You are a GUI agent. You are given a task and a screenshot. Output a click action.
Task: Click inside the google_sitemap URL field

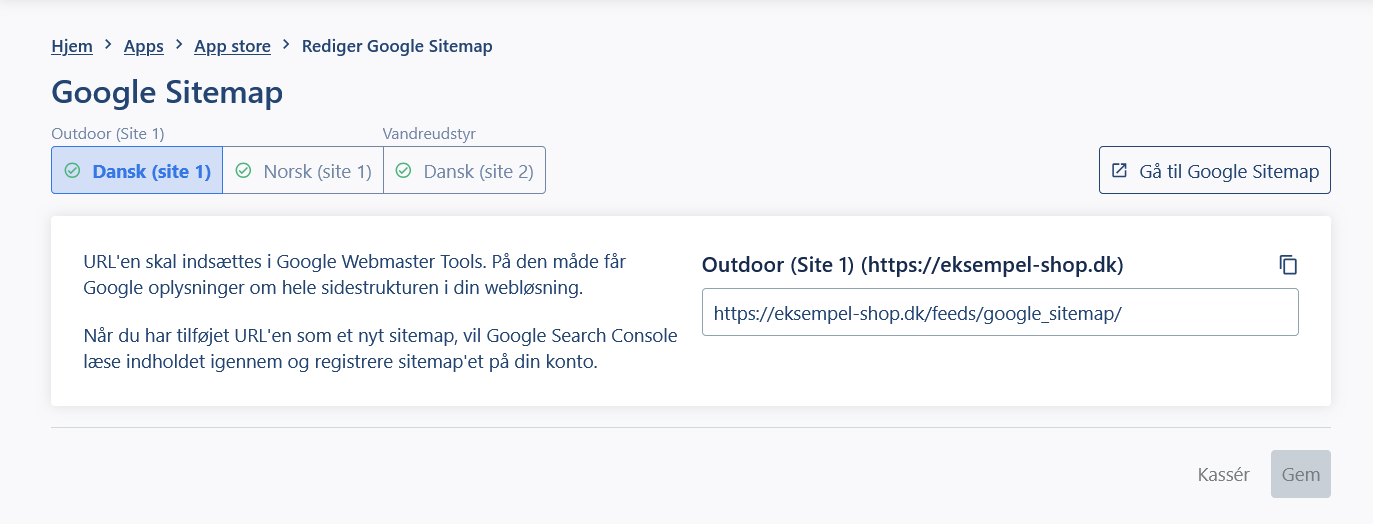pos(1000,313)
